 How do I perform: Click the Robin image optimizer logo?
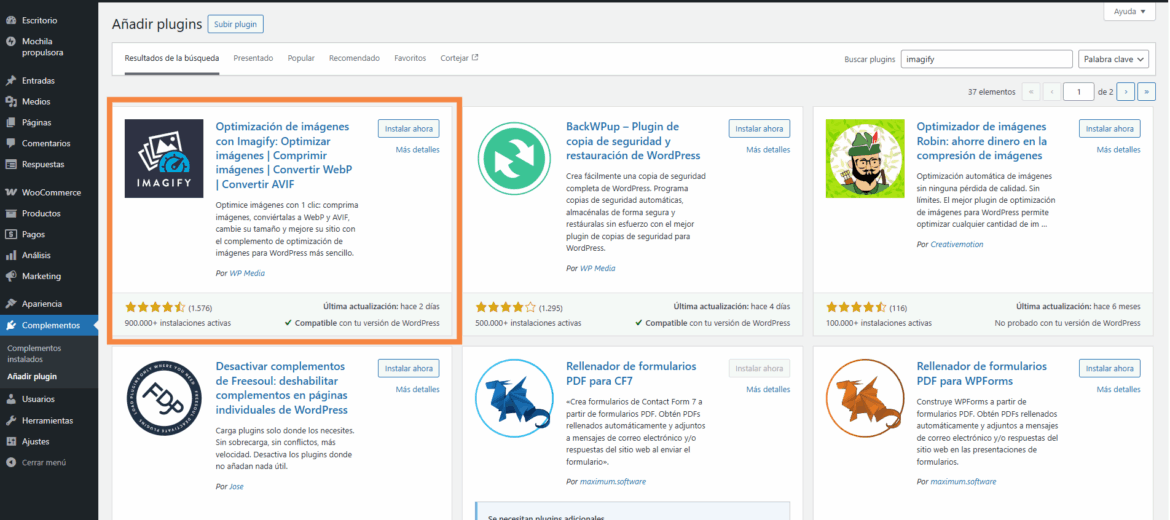[865, 158]
